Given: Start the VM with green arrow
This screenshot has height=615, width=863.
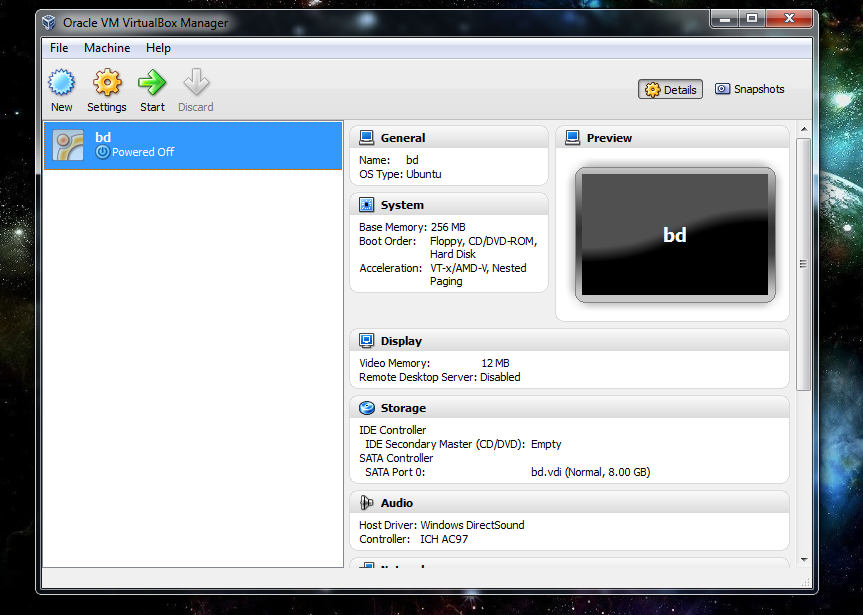Looking at the screenshot, I should (152, 83).
